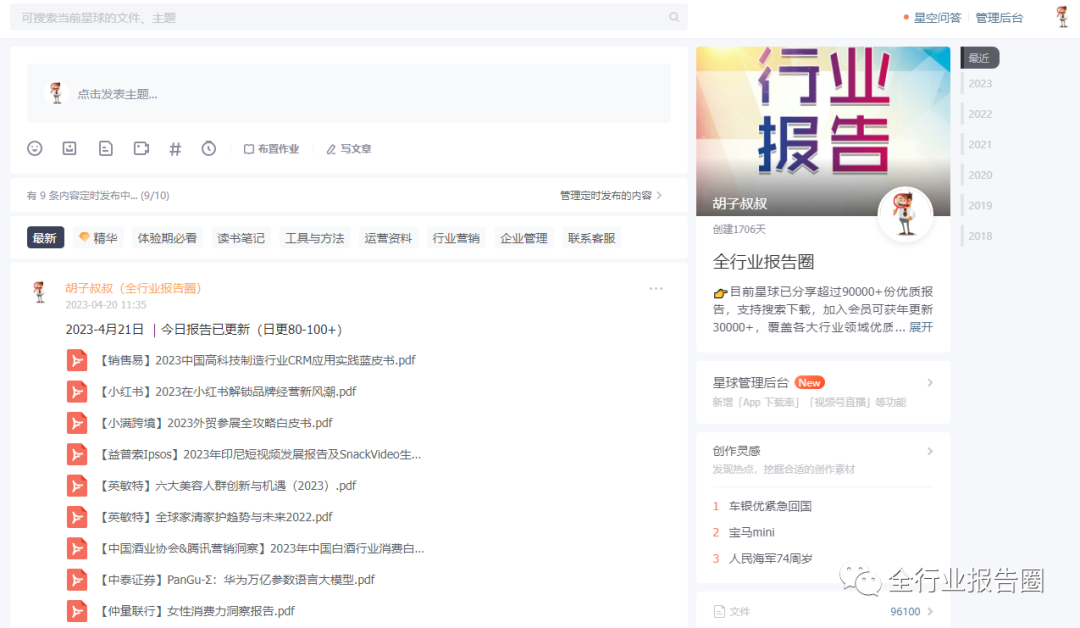Open the 管理后台 link
The height and width of the screenshot is (628, 1080).
tap(999, 18)
